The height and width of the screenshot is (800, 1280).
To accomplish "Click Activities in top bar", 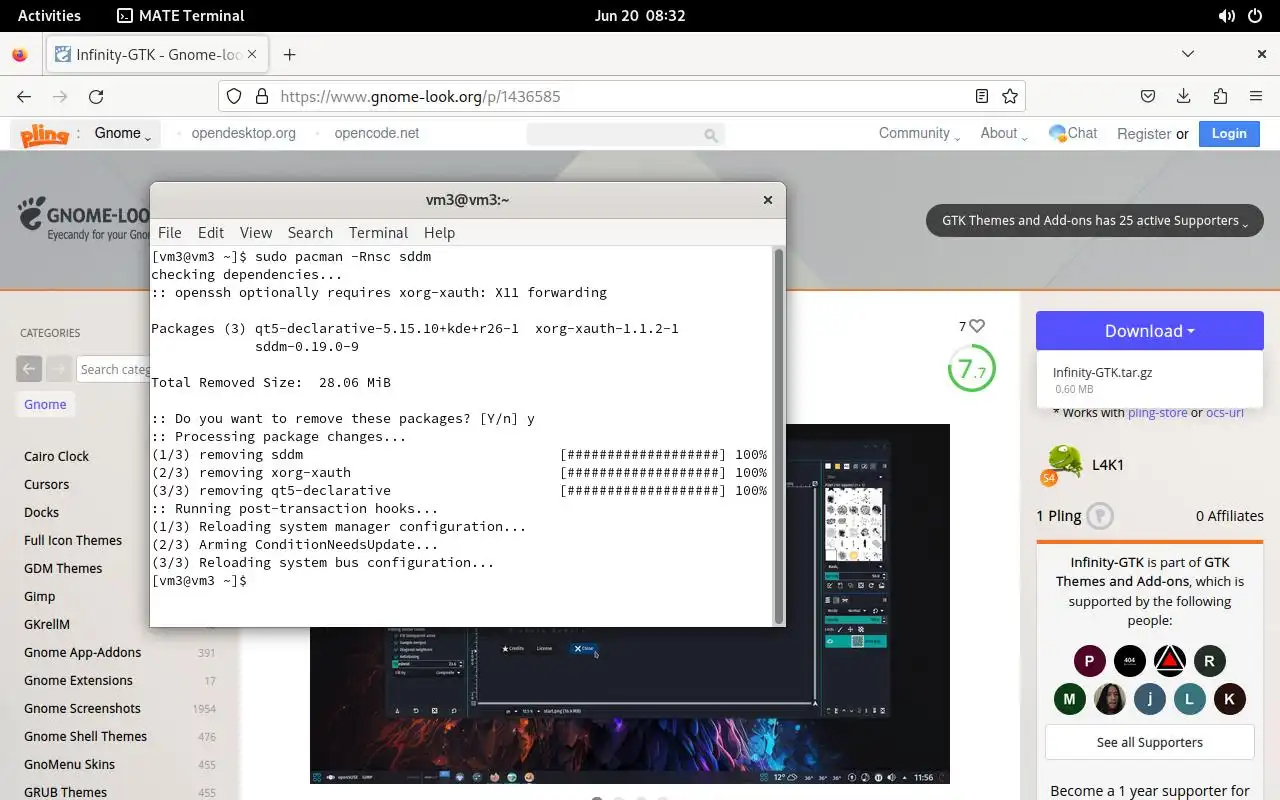I will pos(49,16).
